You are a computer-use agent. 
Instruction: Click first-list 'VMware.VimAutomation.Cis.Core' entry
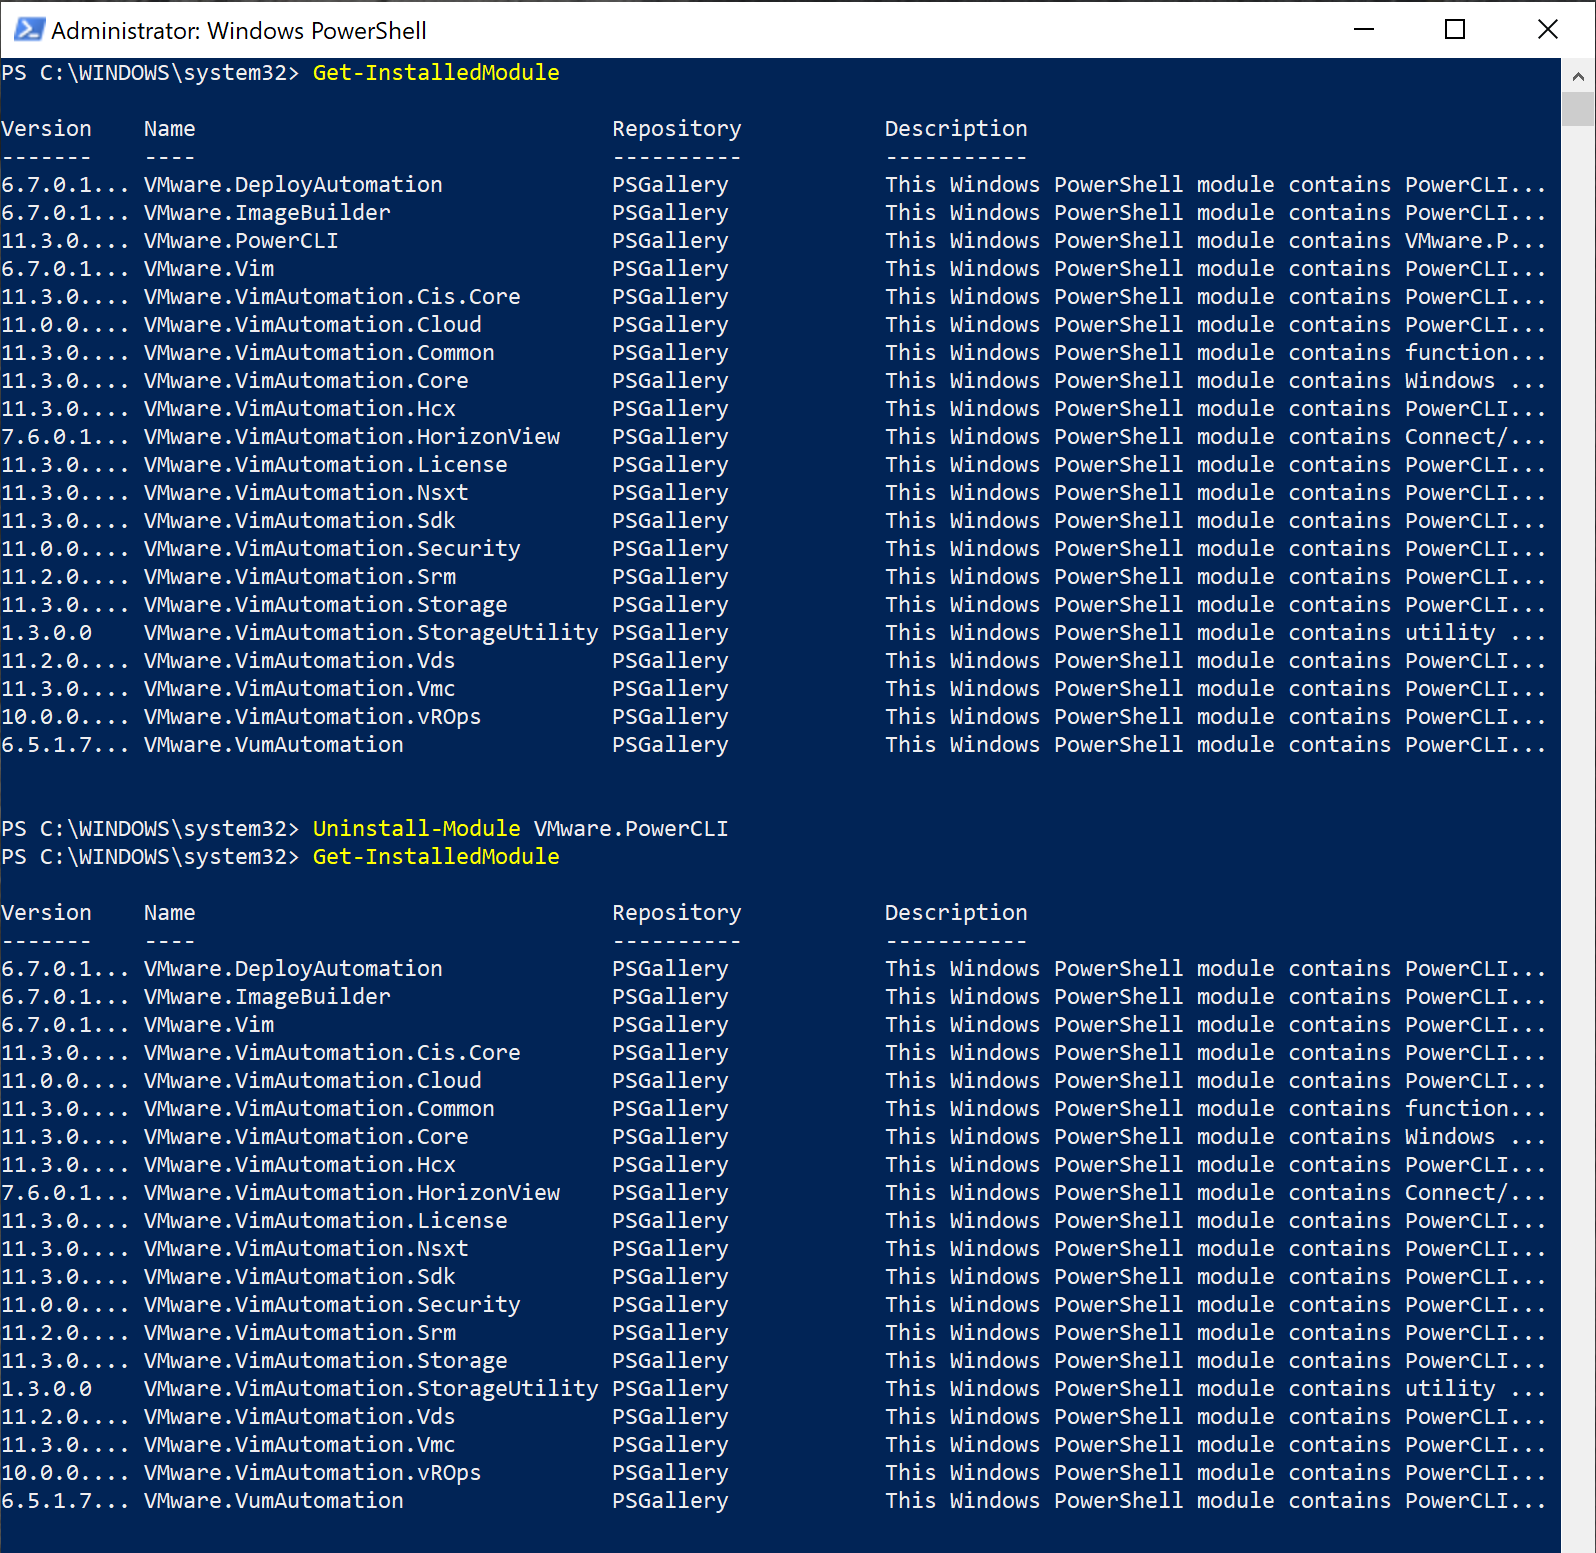(332, 297)
